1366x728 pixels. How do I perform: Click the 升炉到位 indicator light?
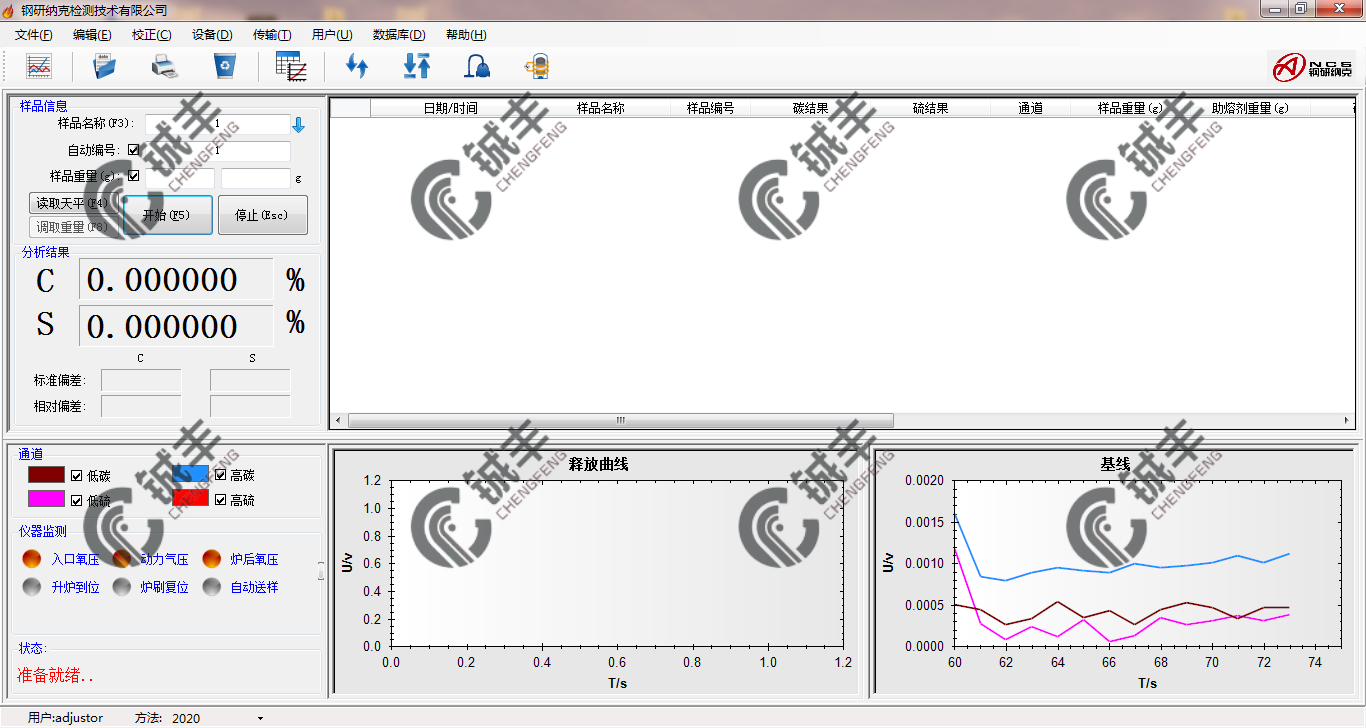pos(32,587)
